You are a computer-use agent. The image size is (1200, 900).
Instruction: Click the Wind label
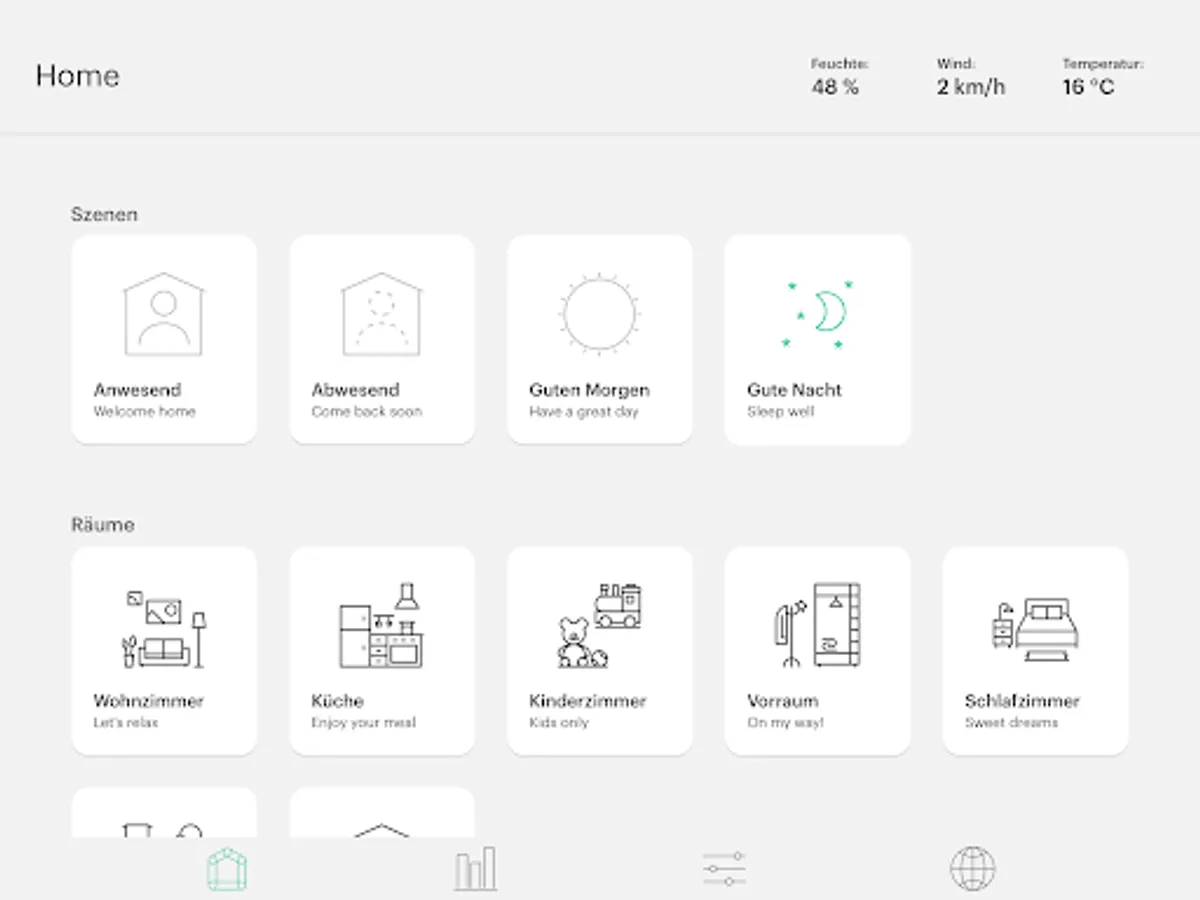(x=955, y=64)
